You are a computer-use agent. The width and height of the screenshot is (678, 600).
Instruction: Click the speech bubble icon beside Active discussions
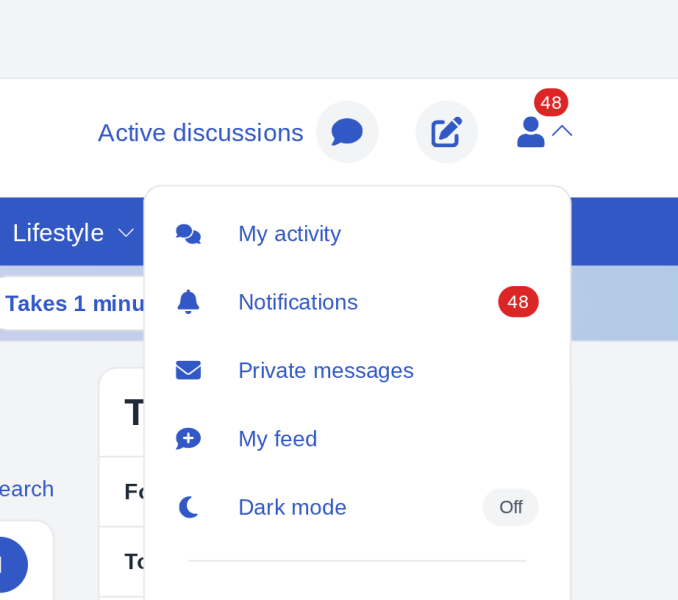[x=346, y=132]
